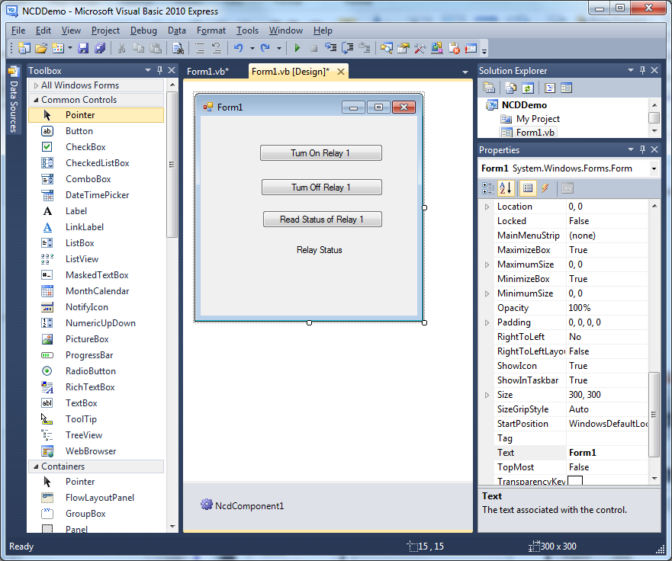
Task: Click the TransparencyKey color swatch
Action: (x=575, y=482)
